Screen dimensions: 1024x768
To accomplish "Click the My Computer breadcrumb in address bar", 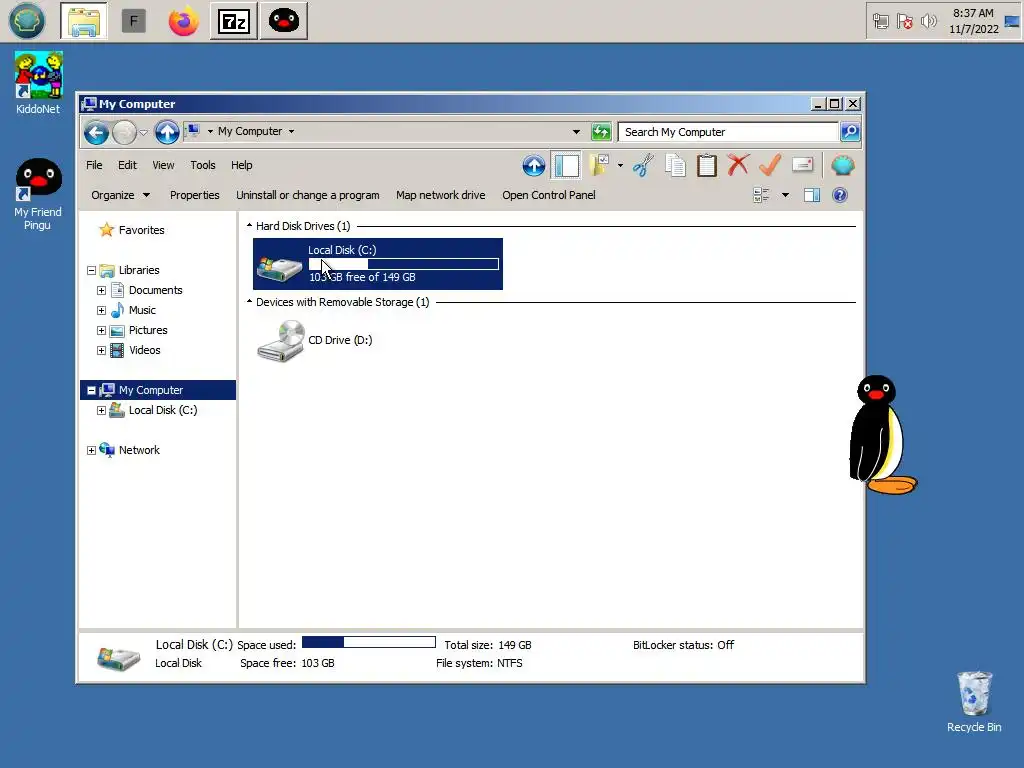I will click(250, 131).
